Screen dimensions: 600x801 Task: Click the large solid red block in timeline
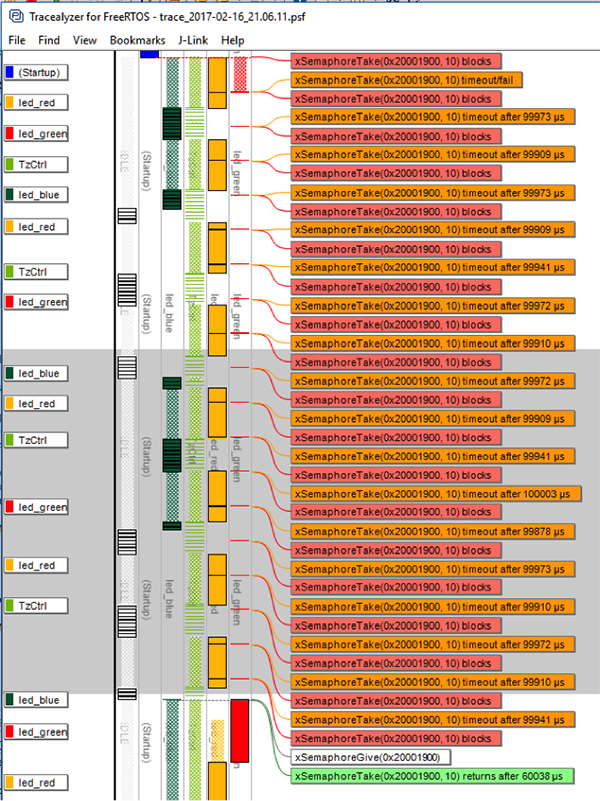point(240,729)
